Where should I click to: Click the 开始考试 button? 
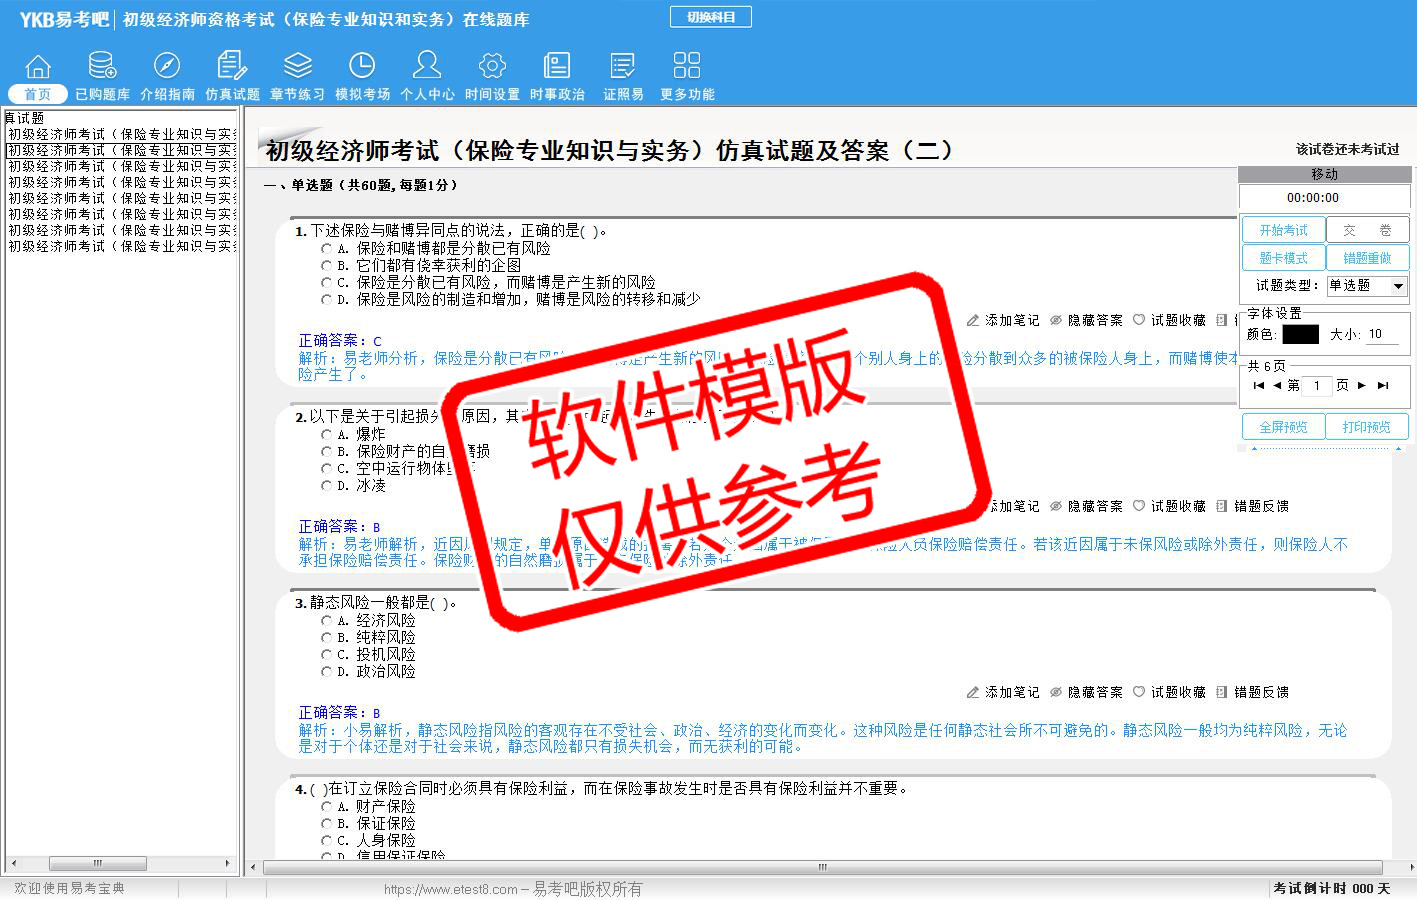[x=1283, y=230]
